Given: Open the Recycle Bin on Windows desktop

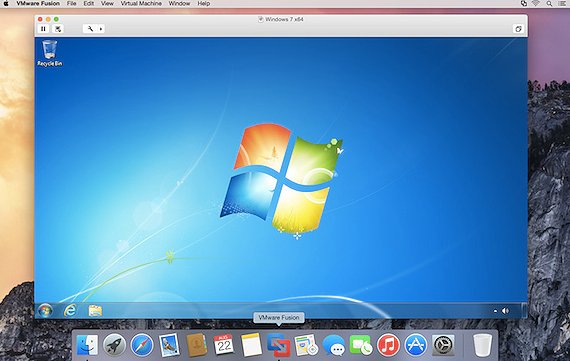Looking at the screenshot, I should tap(50, 53).
